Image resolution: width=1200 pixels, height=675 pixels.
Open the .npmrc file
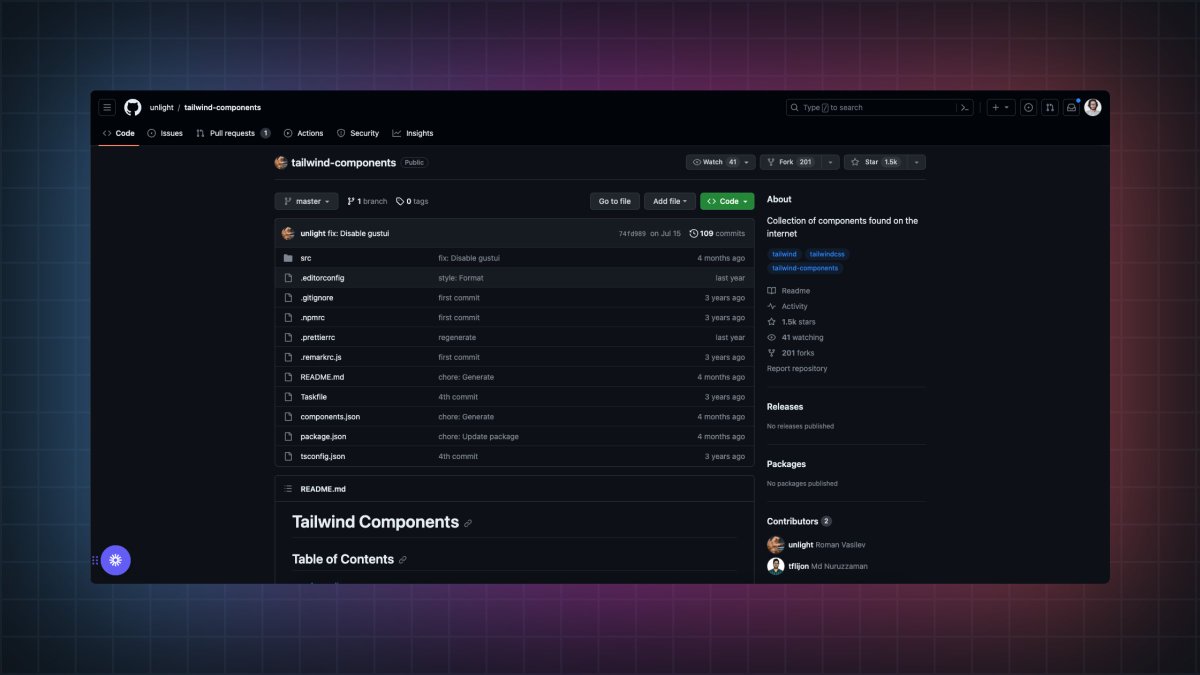click(x=312, y=318)
